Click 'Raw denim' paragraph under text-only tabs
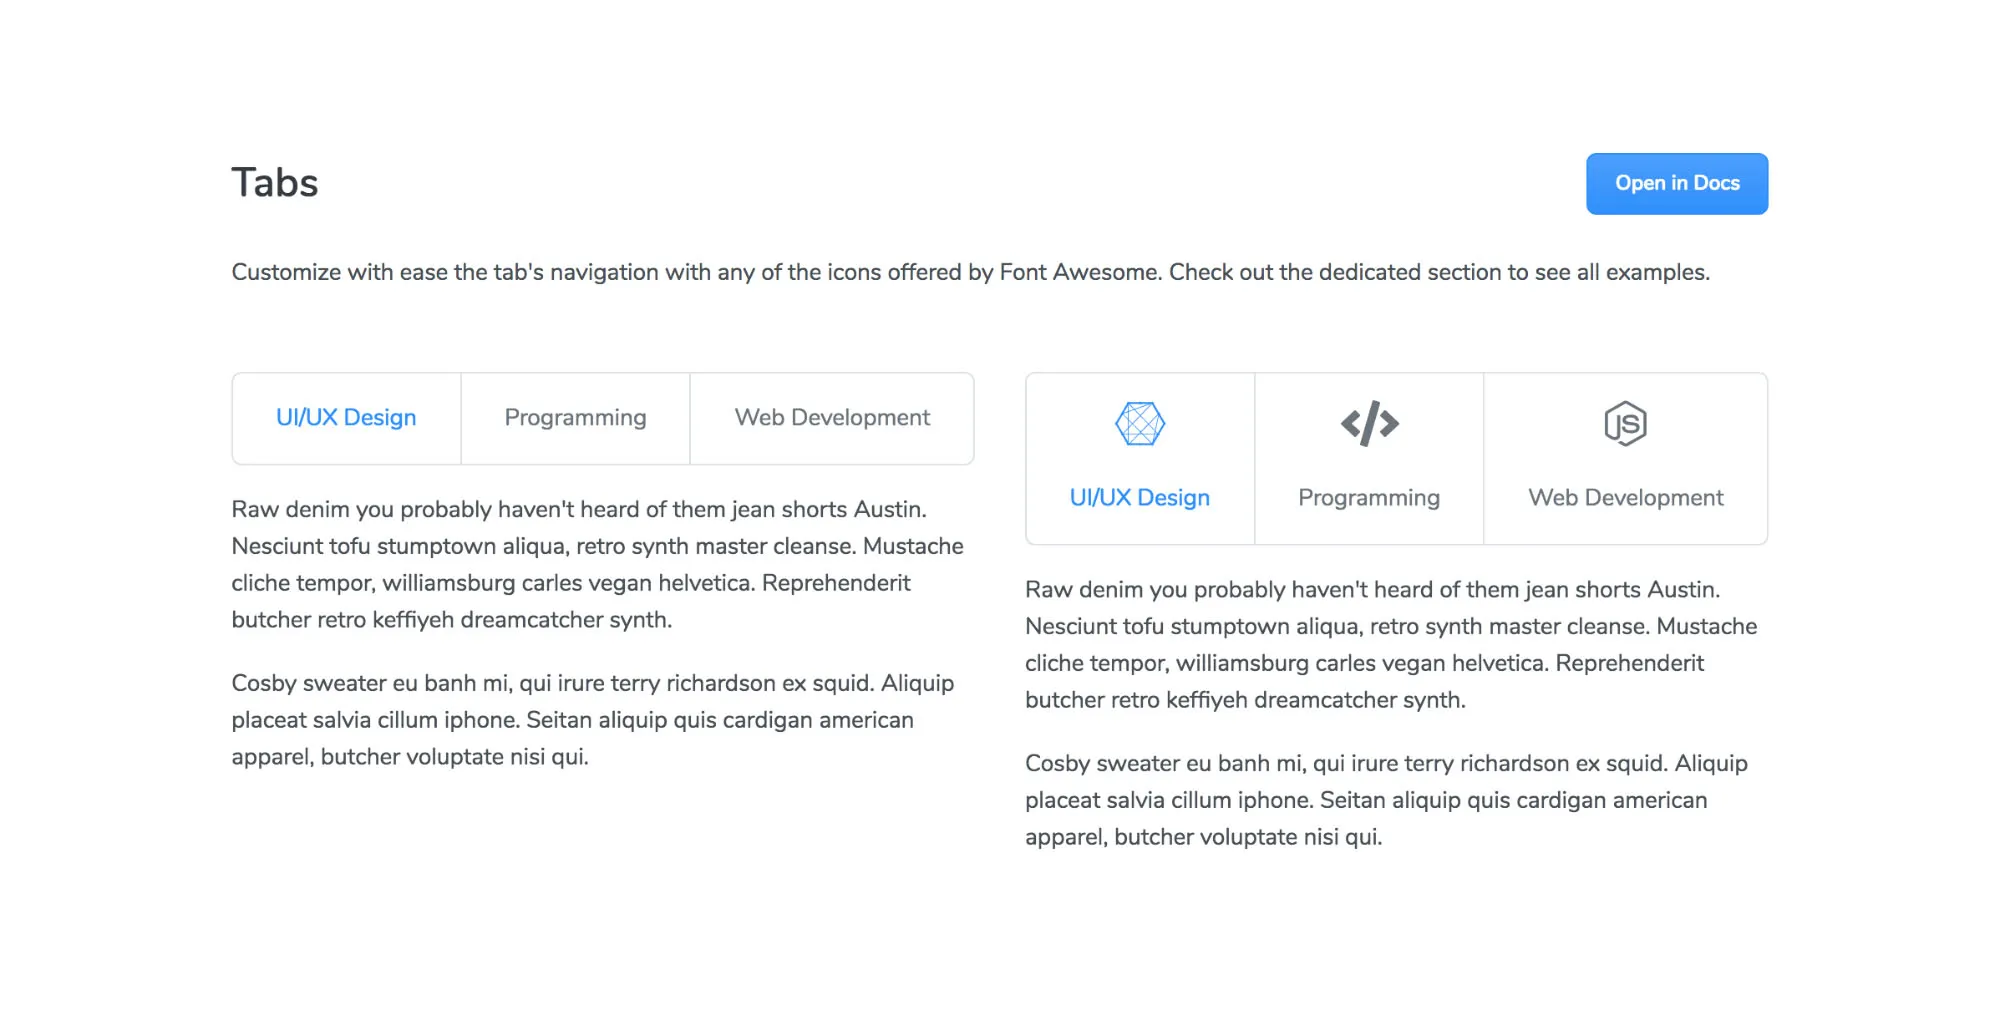 [598, 564]
